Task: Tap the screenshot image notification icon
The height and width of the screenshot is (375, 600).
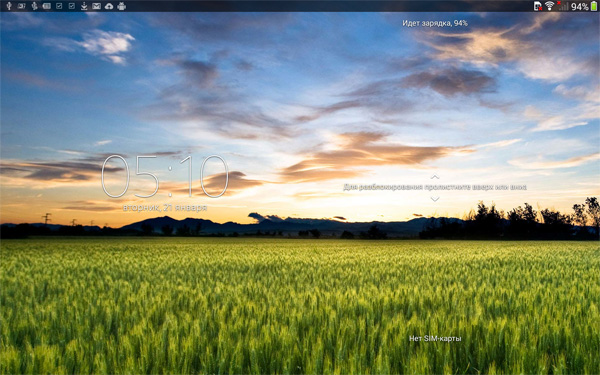Action: pyautogui.click(x=21, y=6)
